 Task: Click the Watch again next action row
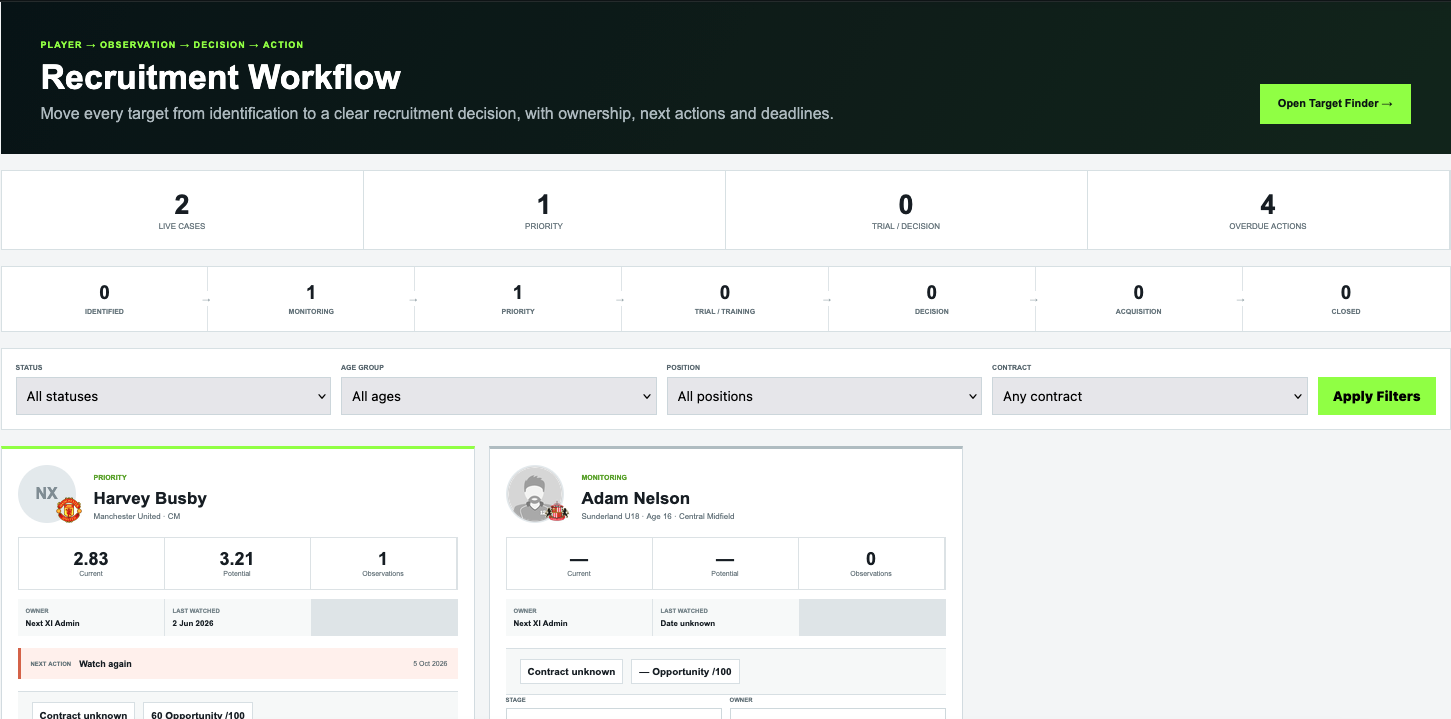[238, 664]
